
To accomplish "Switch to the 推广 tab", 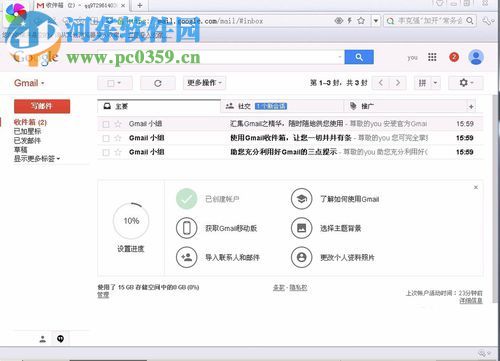I will coord(405,106).
